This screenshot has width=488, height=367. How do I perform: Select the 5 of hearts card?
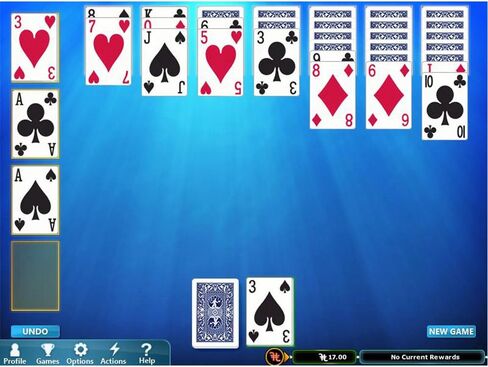tap(220, 62)
